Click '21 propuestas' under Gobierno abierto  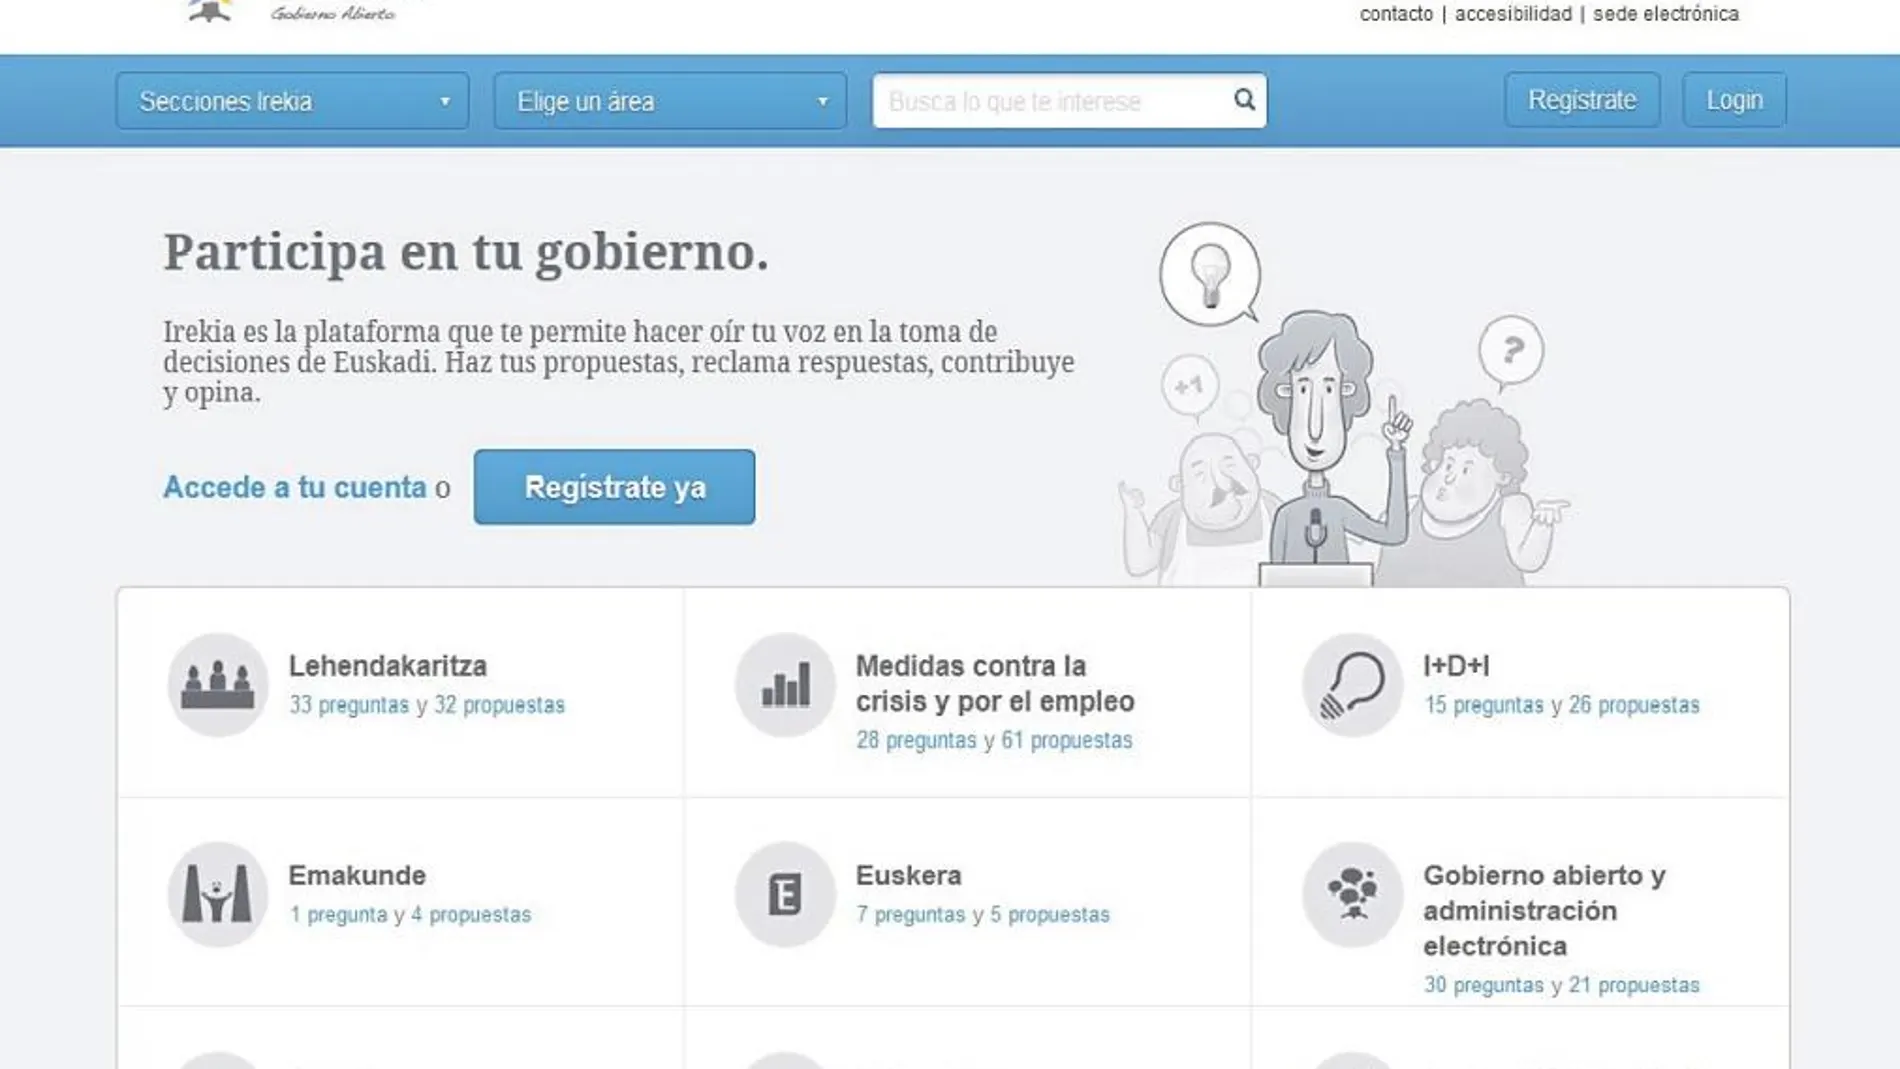(1634, 985)
